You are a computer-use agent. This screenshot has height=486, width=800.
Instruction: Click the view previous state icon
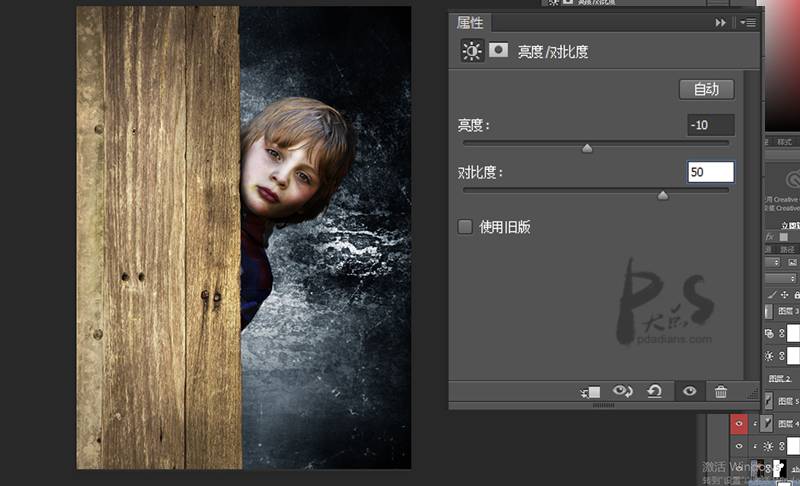(622, 391)
